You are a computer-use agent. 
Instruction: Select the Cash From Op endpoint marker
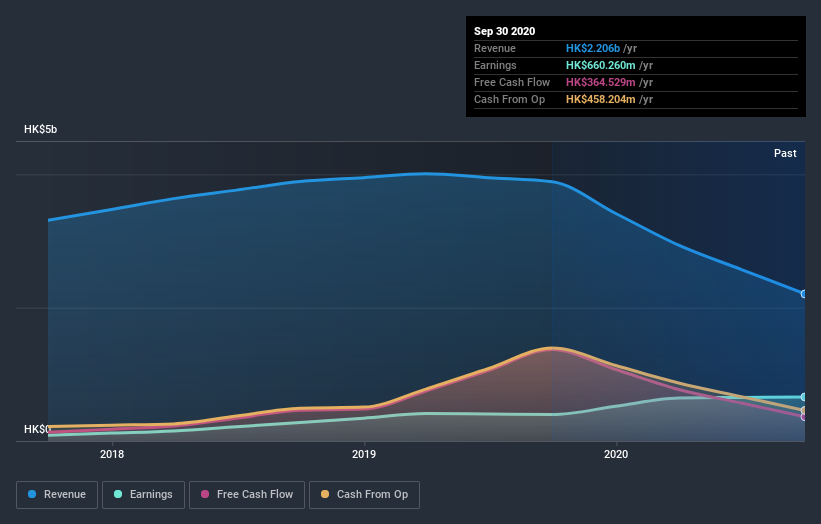(804, 410)
